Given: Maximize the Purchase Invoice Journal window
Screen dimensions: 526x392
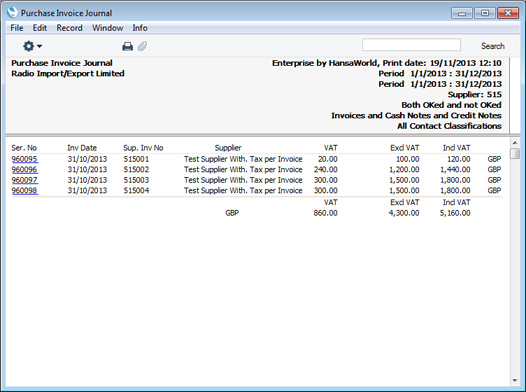Looking at the screenshot, I should click(485, 13).
